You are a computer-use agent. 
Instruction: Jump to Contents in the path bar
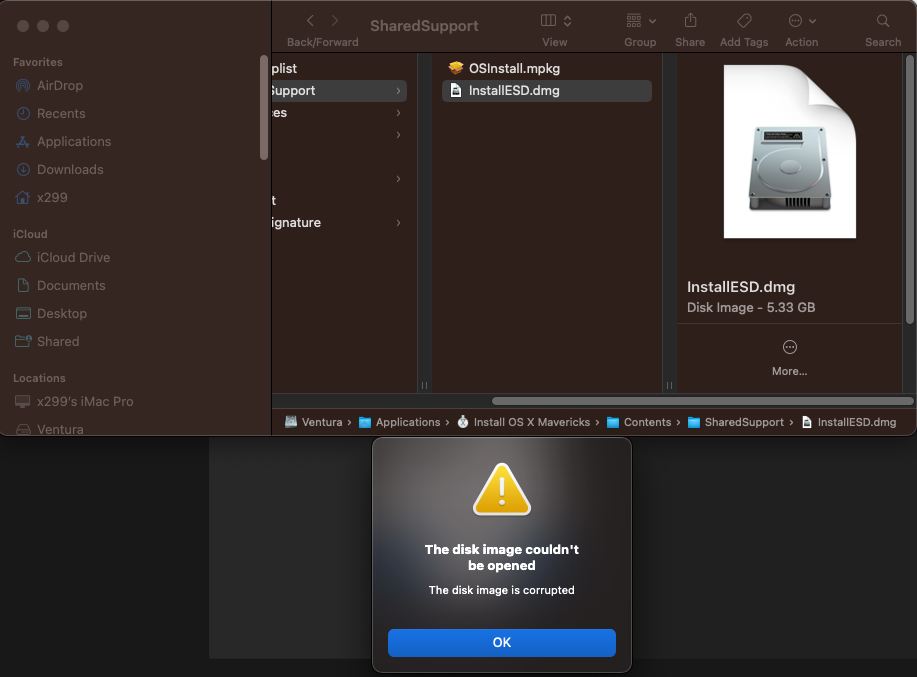point(639,422)
